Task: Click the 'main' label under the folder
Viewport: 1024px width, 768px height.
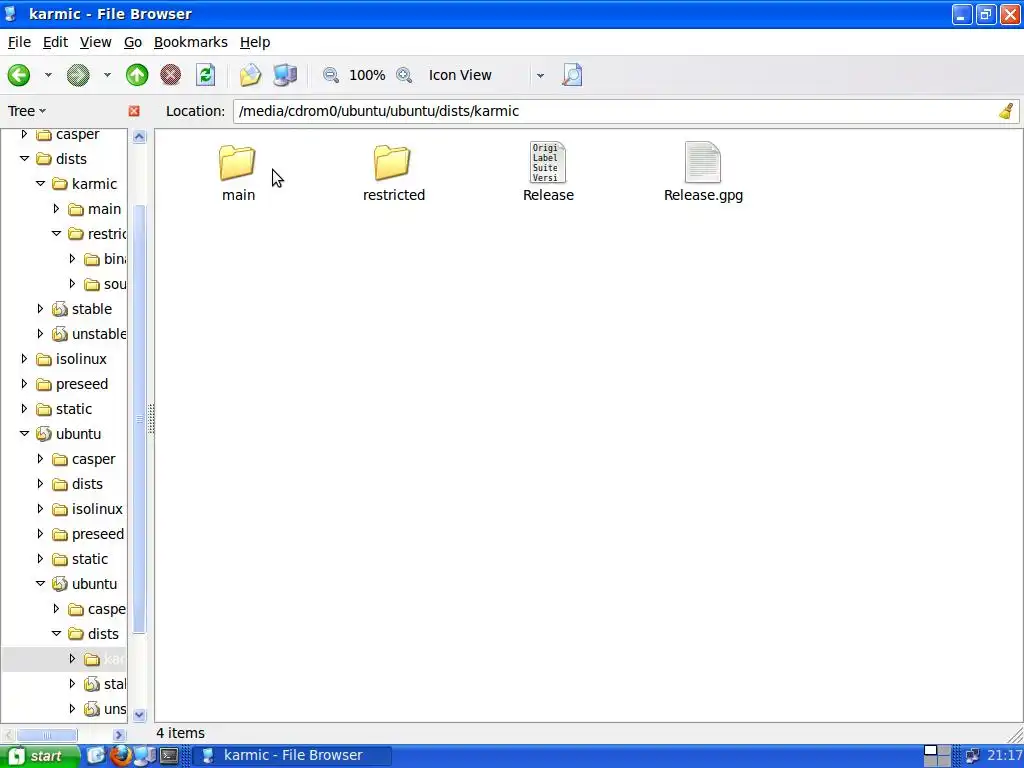Action: click(x=238, y=195)
